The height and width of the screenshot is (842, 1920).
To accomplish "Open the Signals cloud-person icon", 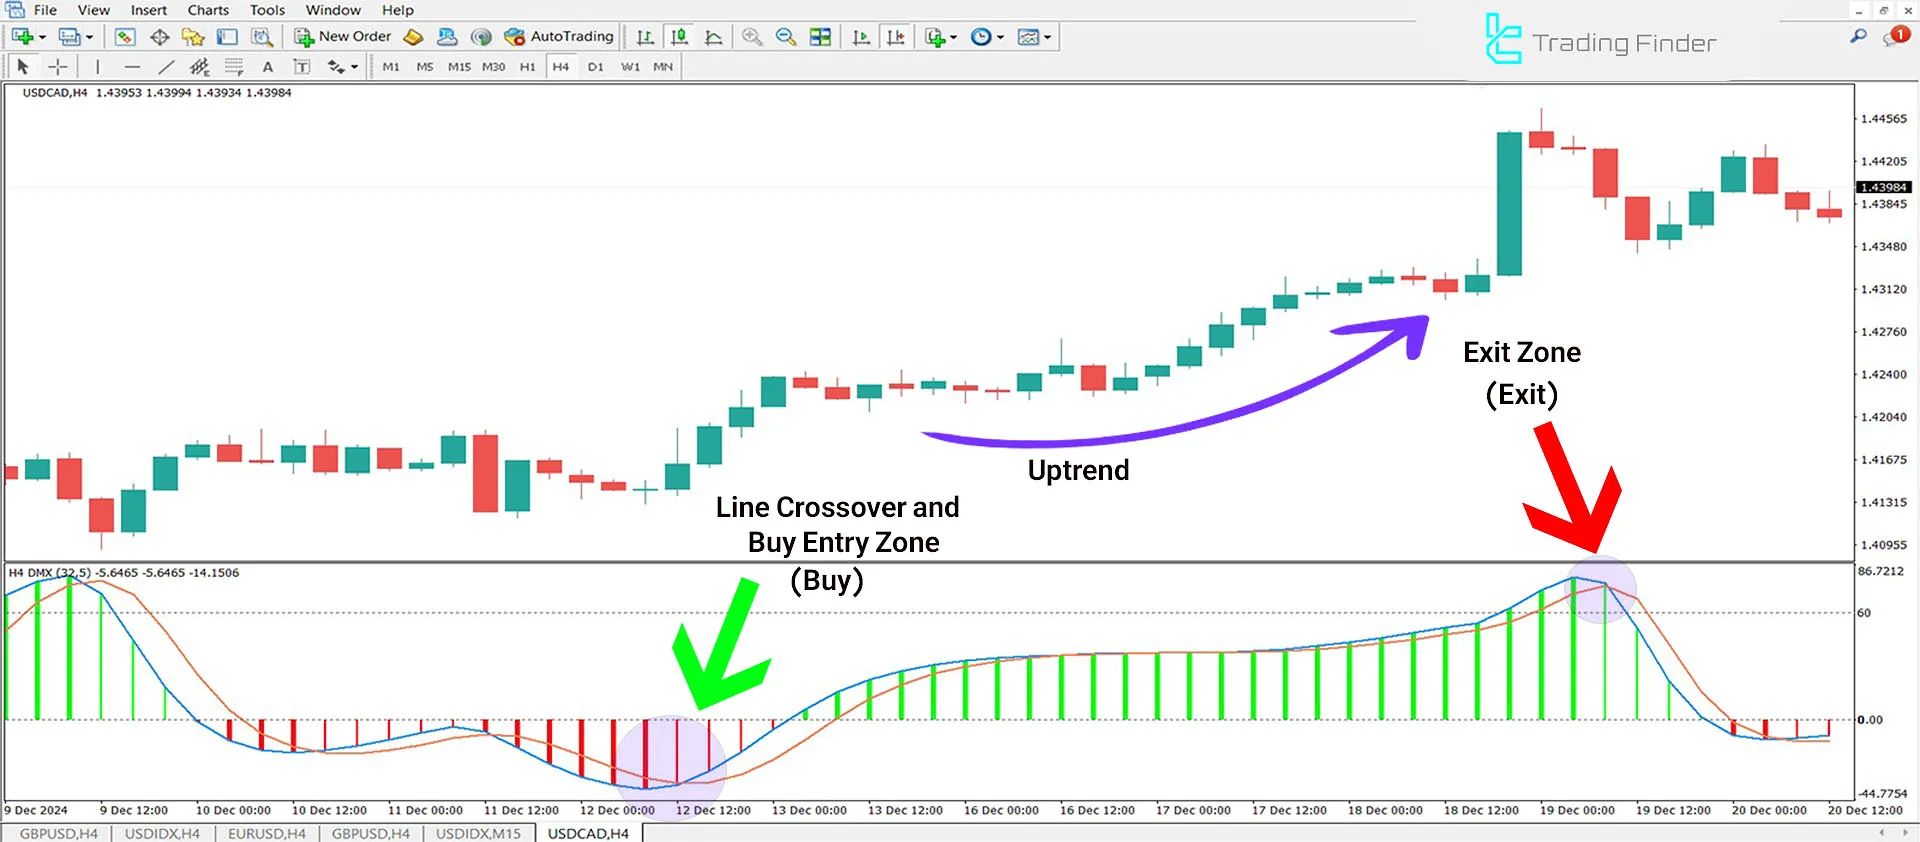I will click(447, 37).
